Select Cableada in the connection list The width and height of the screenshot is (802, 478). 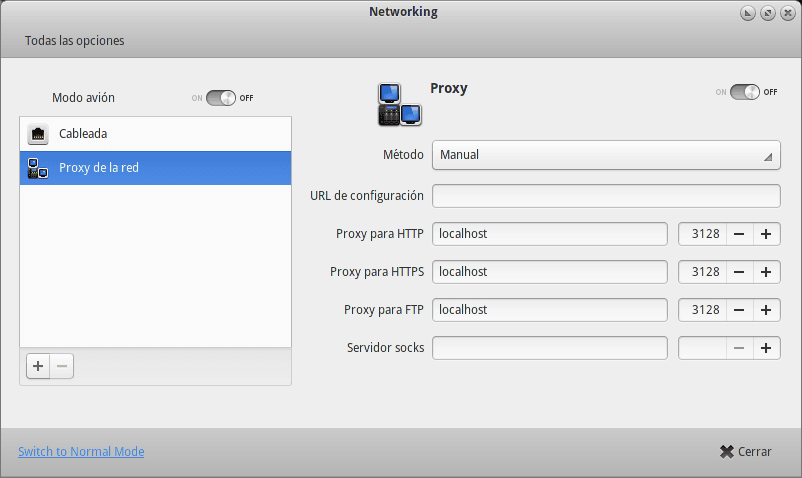click(x=155, y=134)
